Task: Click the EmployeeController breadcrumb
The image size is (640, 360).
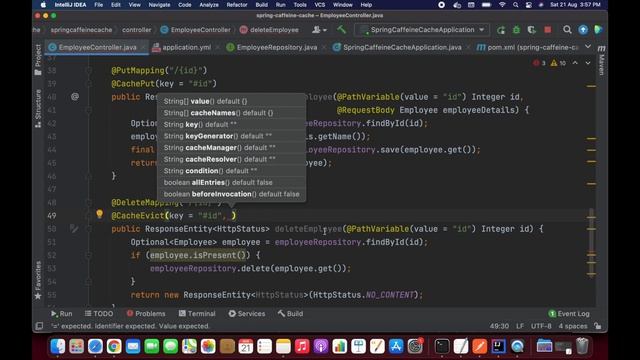Action: coord(196,30)
